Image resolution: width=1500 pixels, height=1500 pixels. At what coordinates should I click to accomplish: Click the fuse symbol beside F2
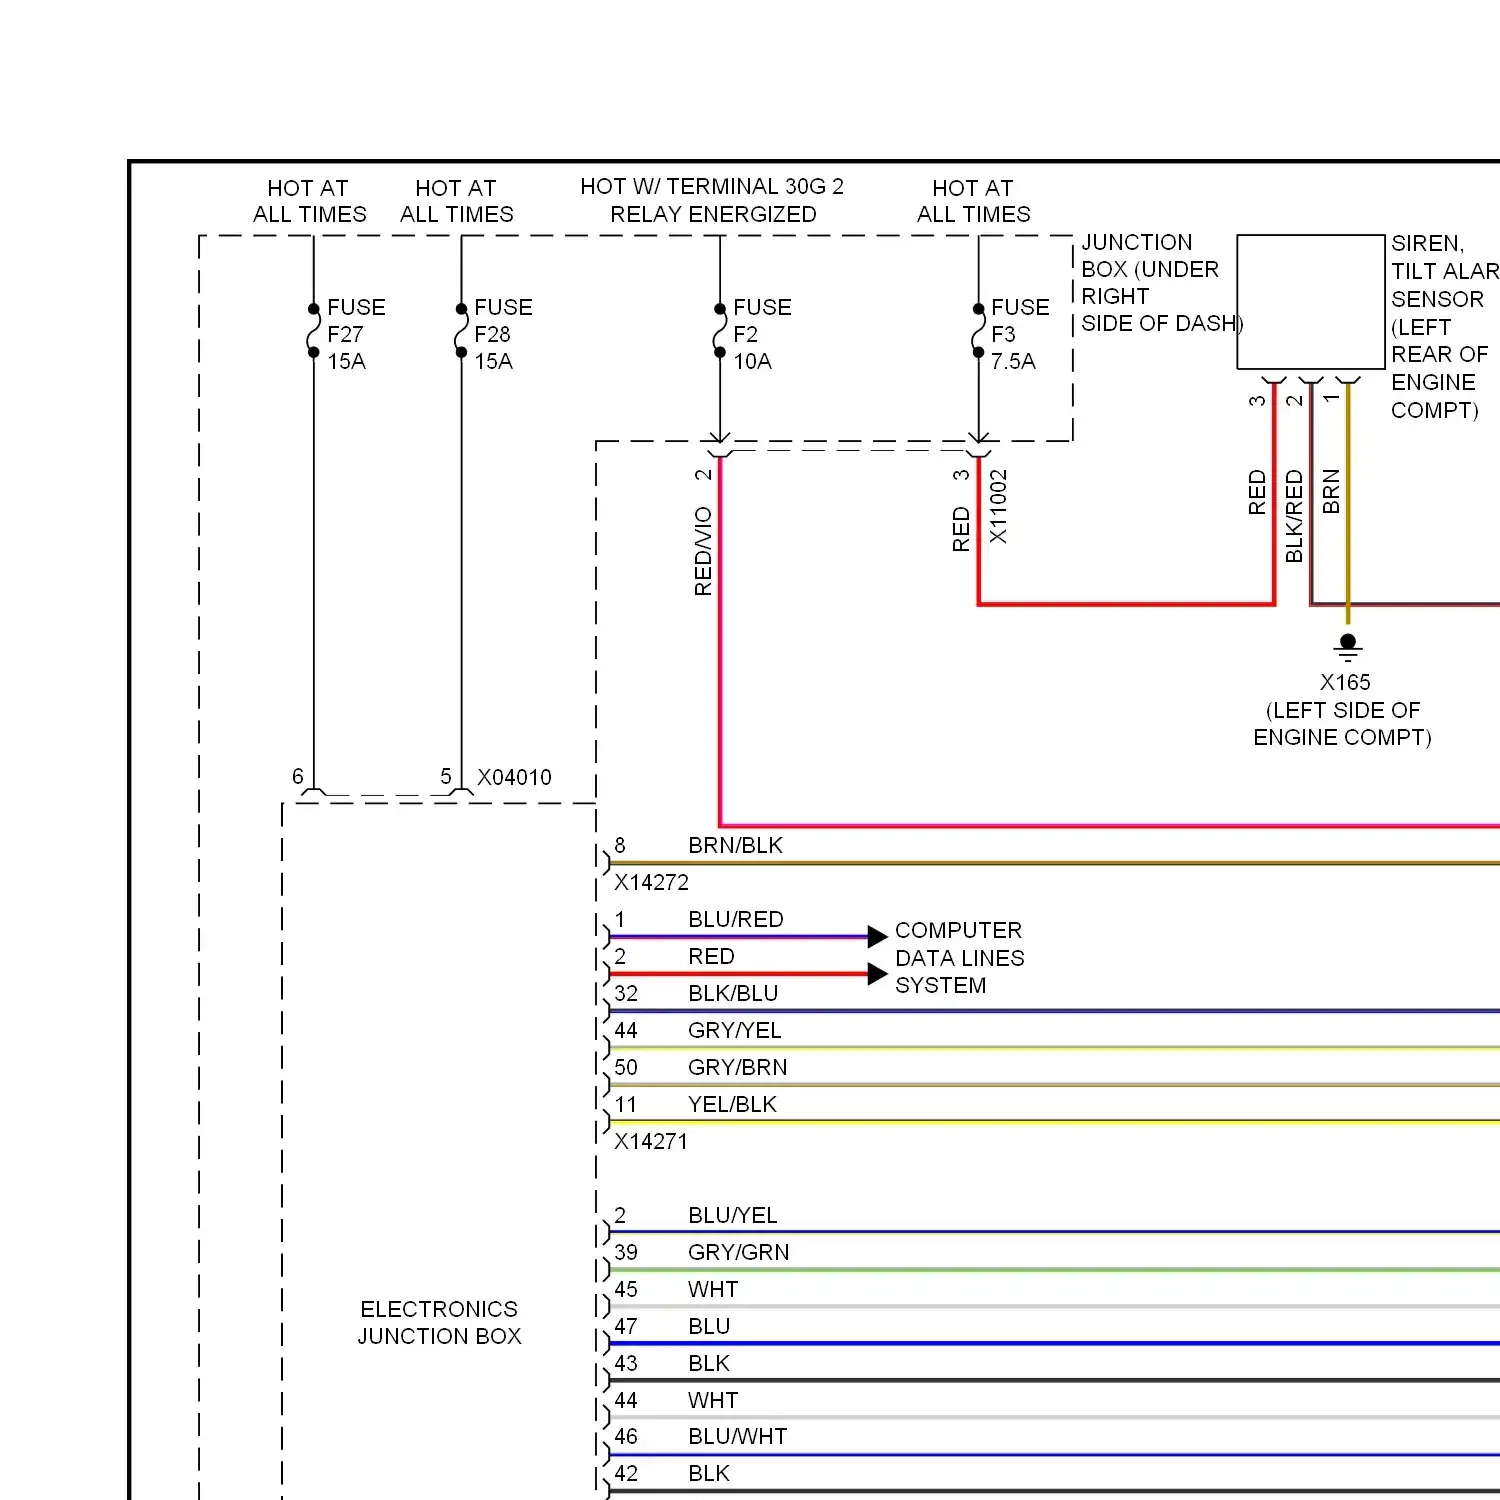pos(720,330)
